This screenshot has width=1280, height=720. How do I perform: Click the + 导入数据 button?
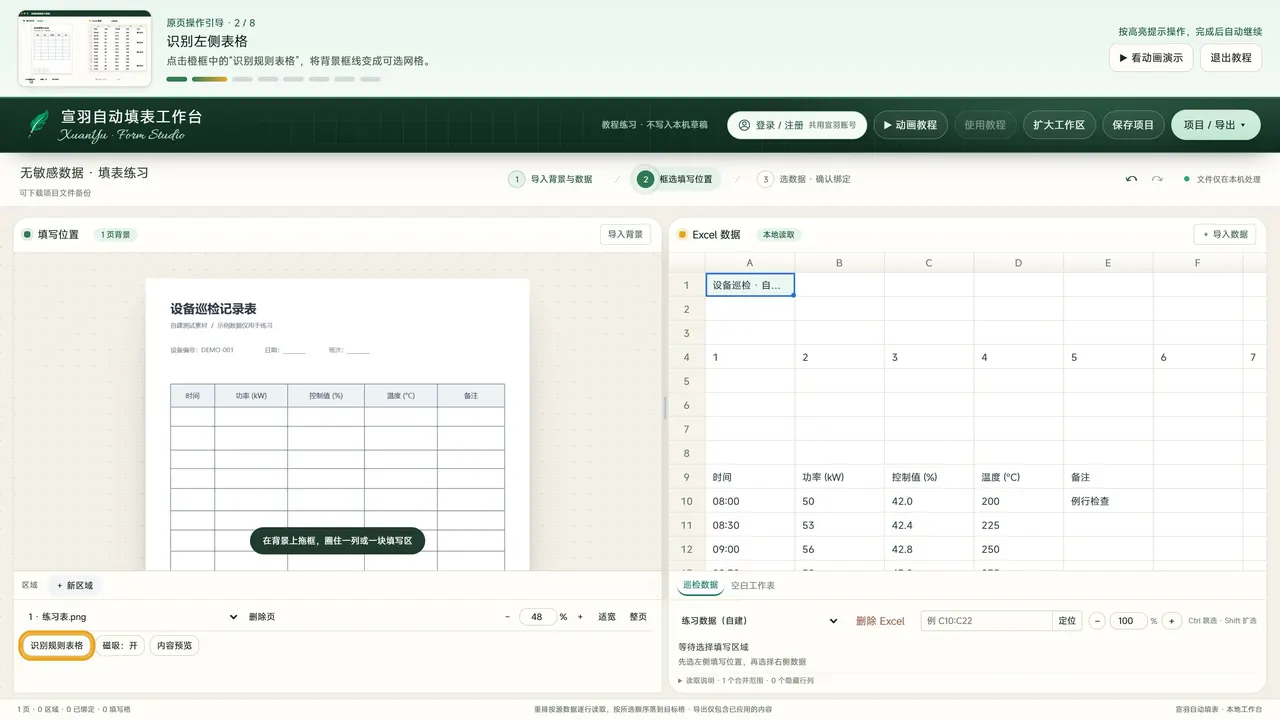[x=1225, y=234]
